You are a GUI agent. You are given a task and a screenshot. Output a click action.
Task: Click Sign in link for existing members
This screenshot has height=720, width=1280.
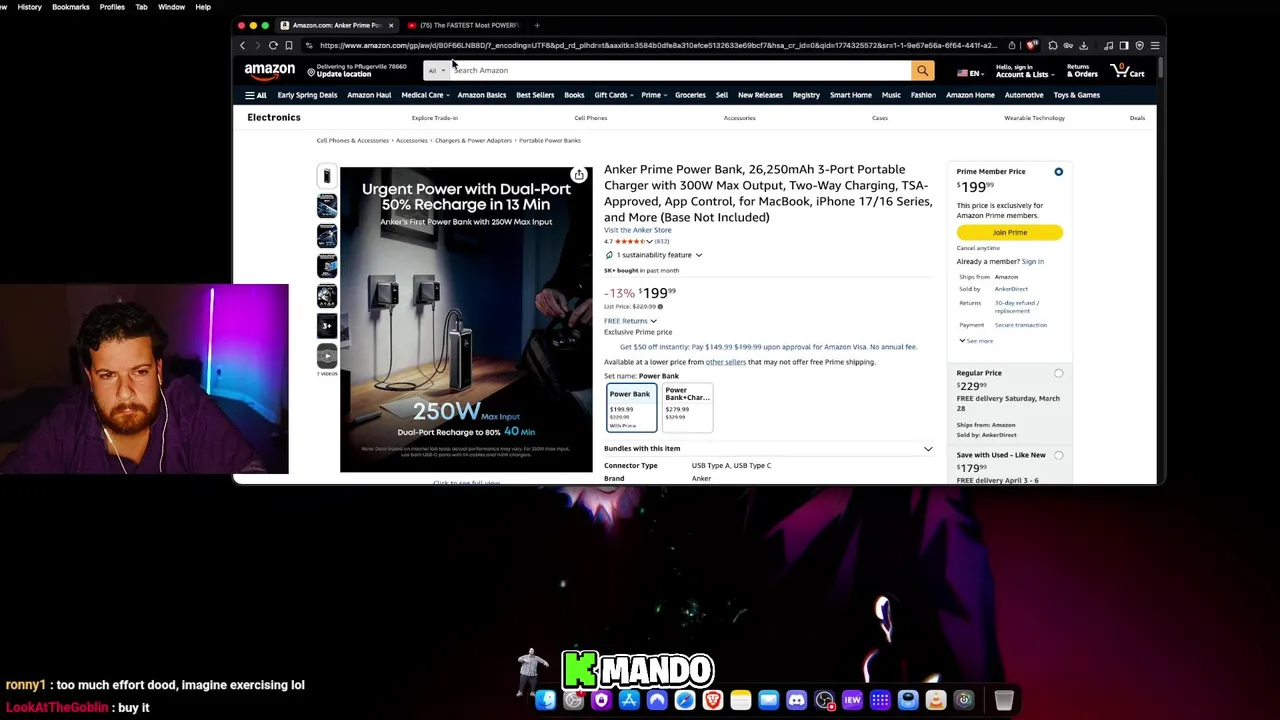[x=1033, y=262]
